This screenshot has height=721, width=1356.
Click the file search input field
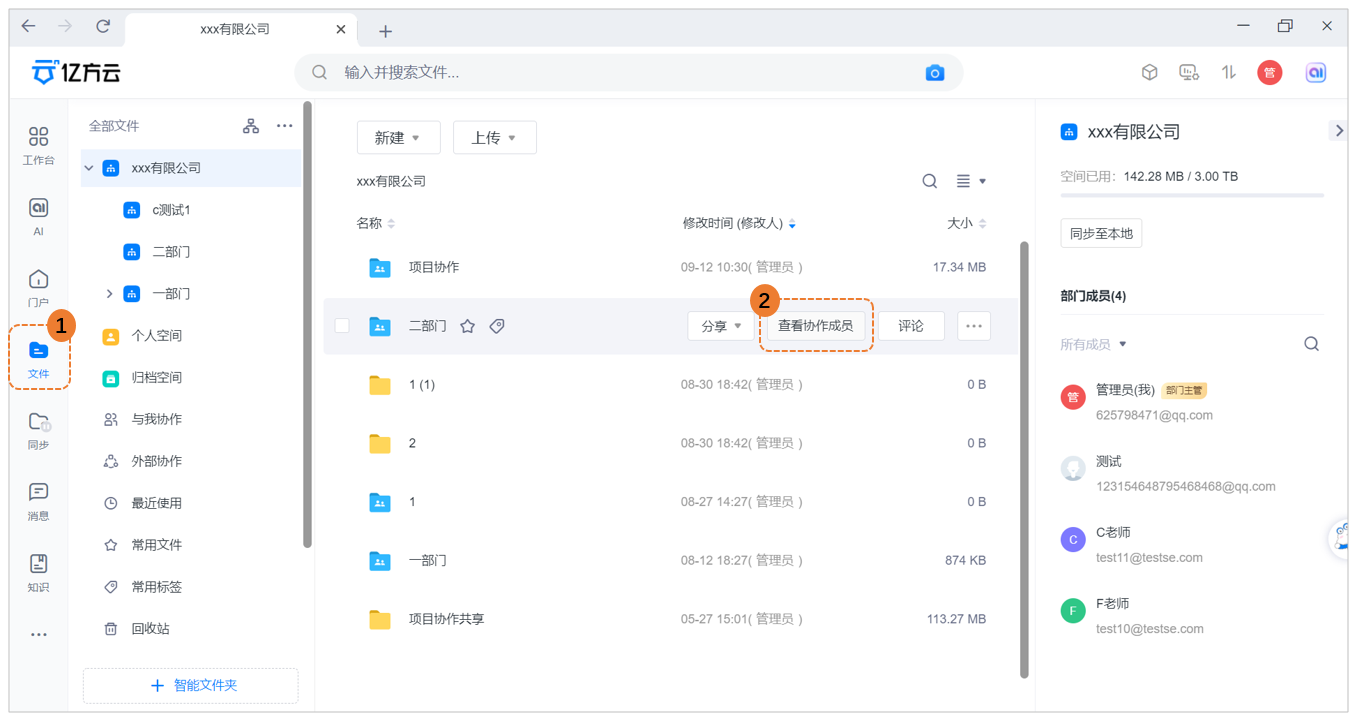(x=628, y=72)
